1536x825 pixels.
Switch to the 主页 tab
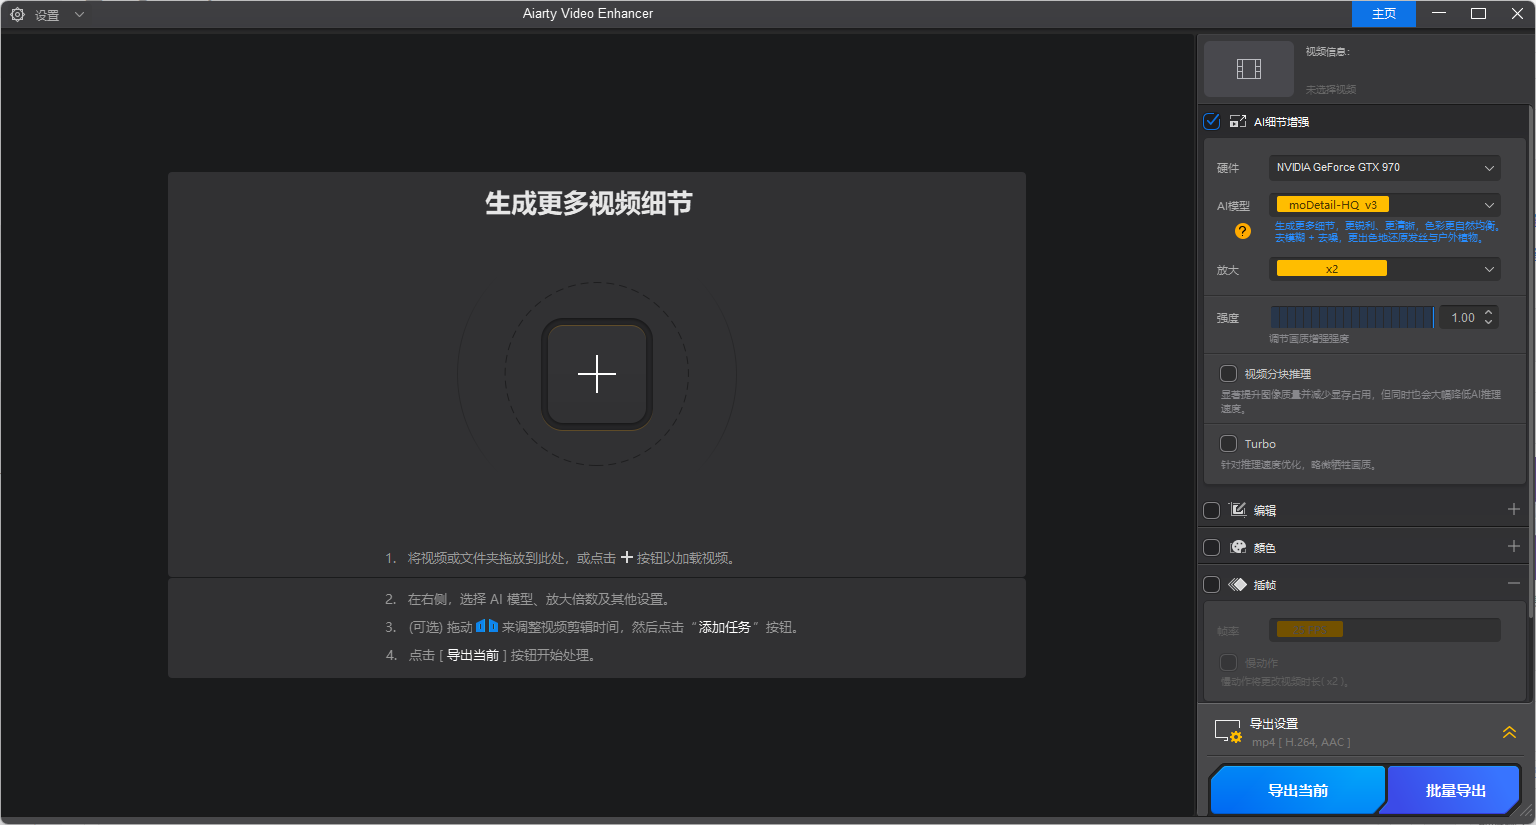click(x=1383, y=13)
